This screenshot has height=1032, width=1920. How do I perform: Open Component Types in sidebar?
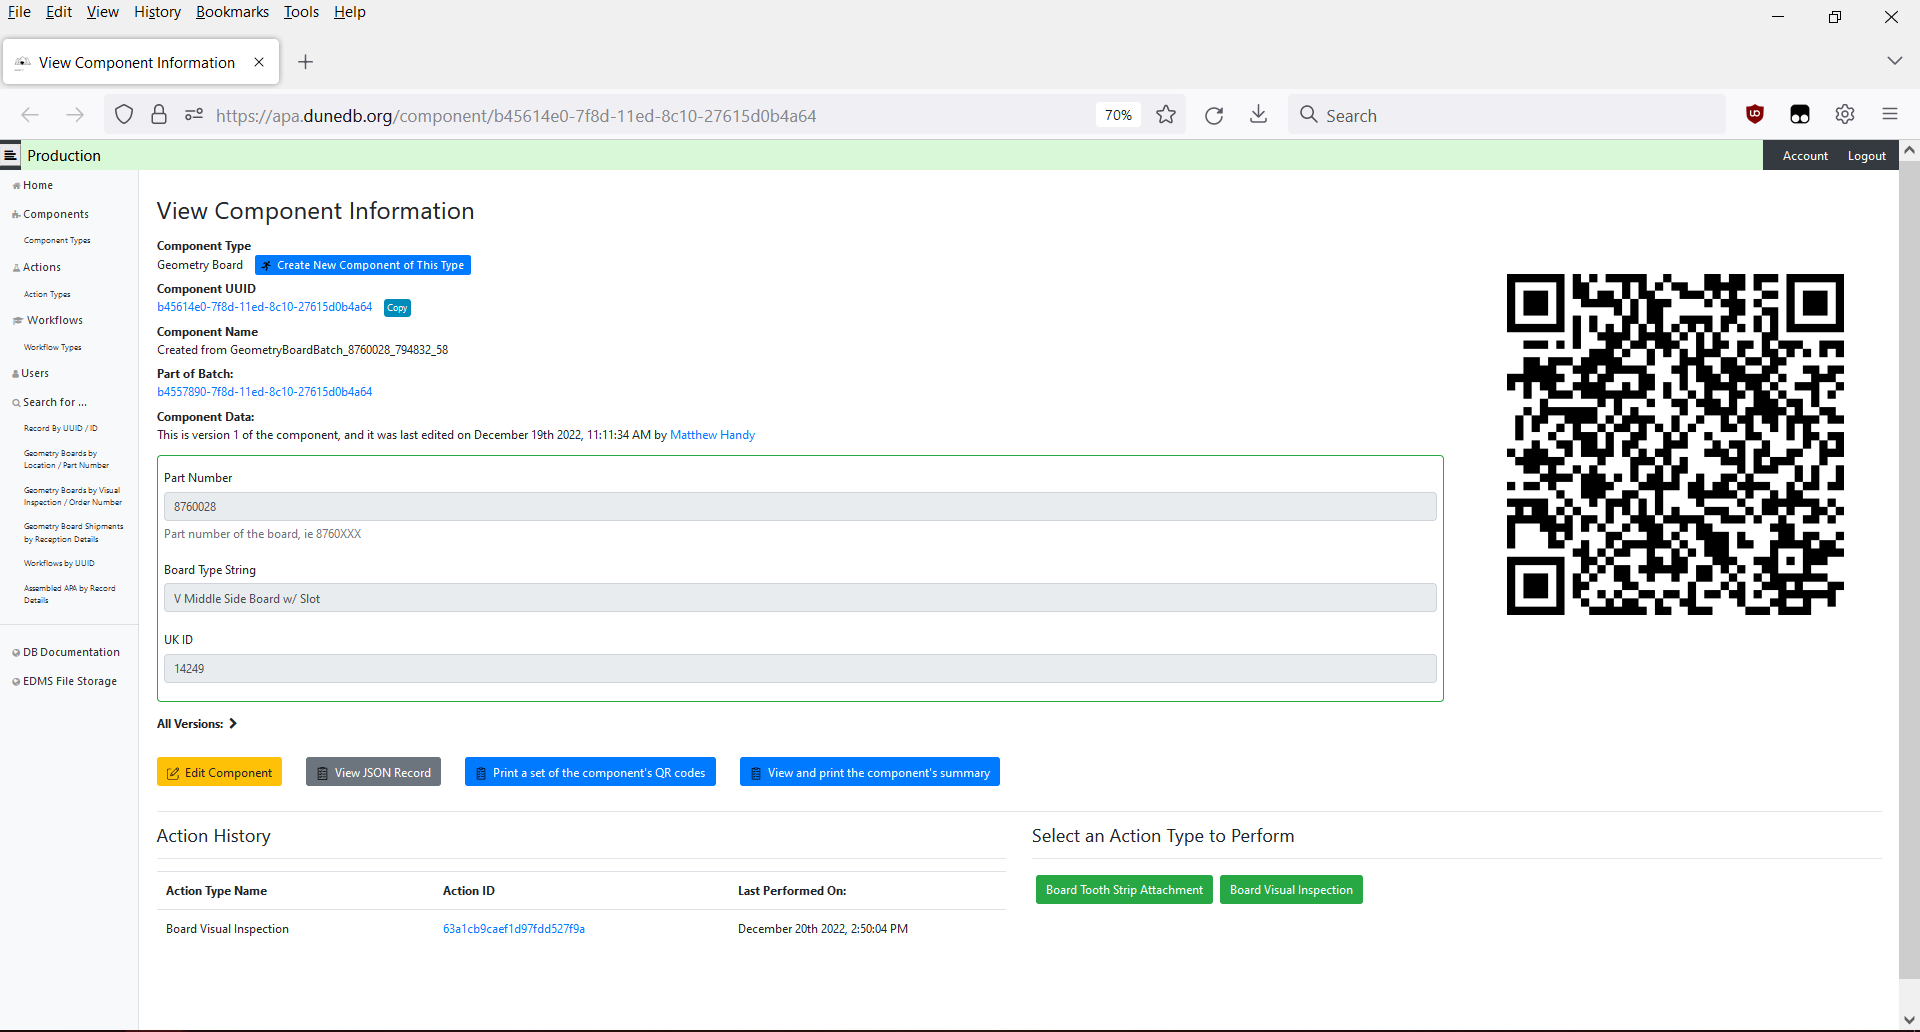click(57, 240)
